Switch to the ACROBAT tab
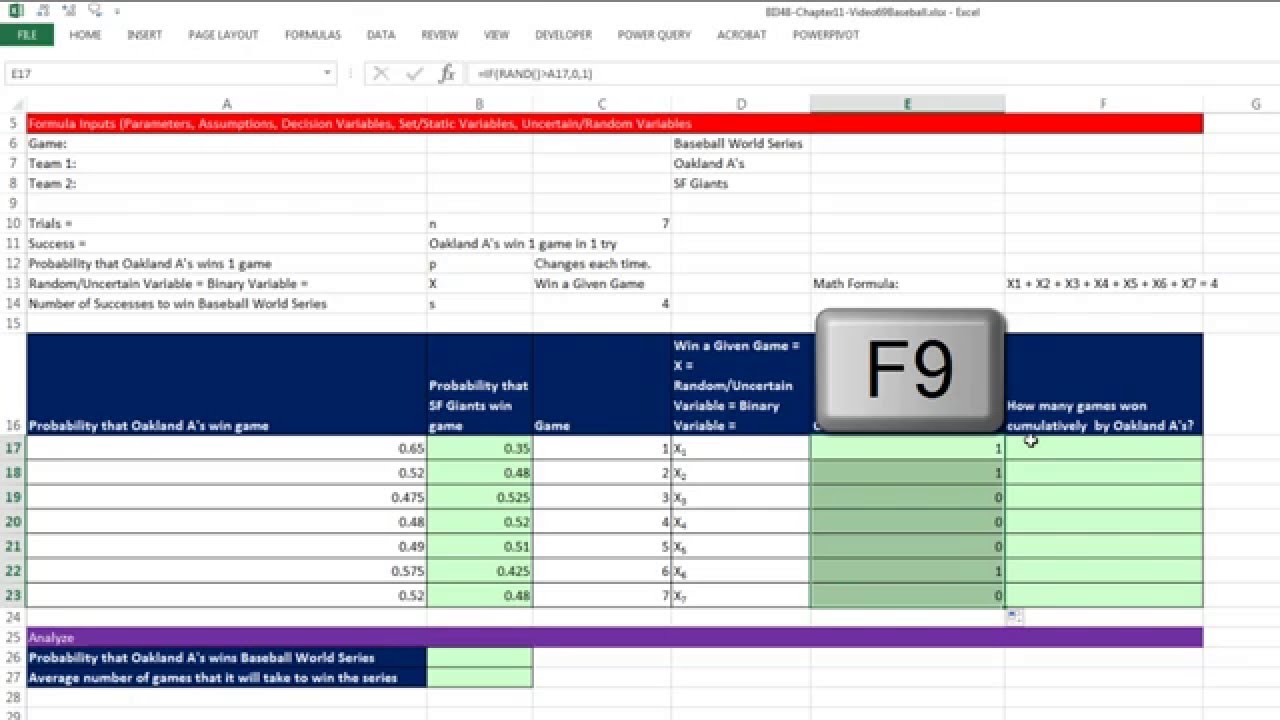 coord(741,35)
